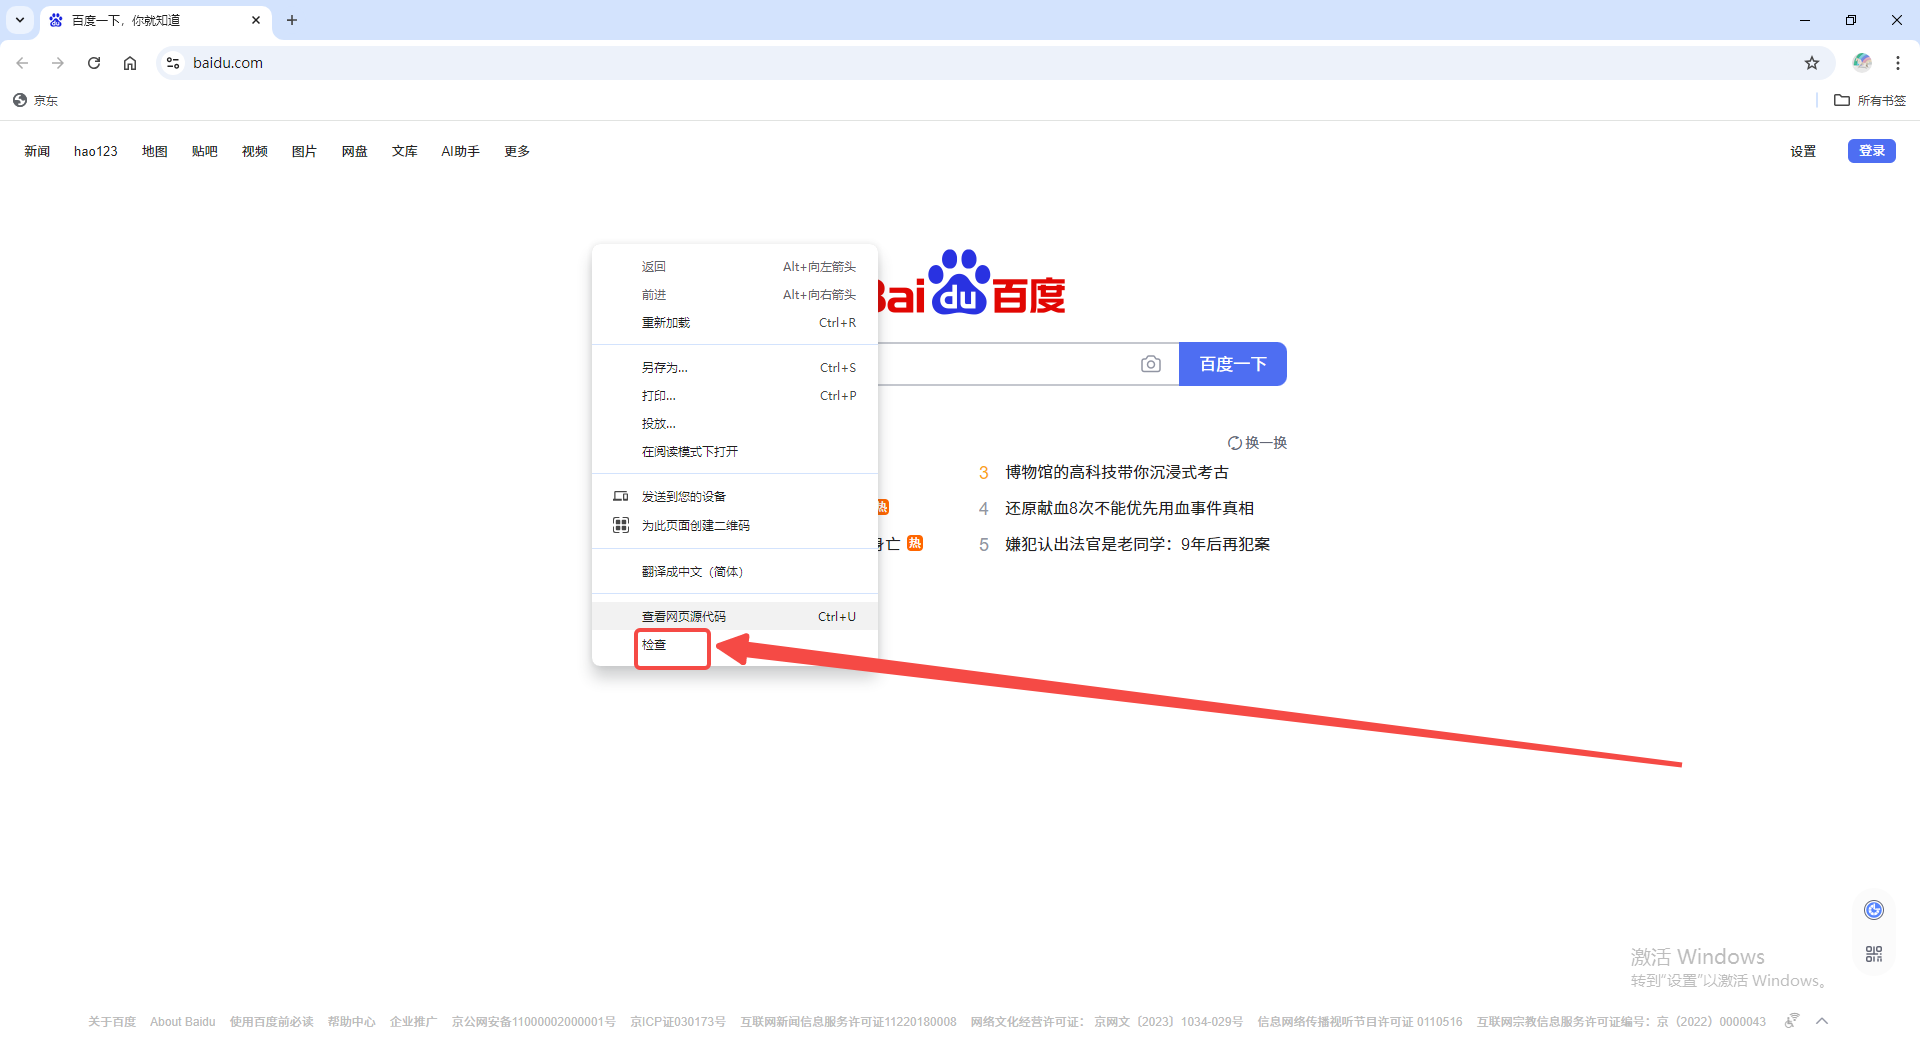Open the hao123 link
The height and width of the screenshot is (1040, 1920).
click(x=96, y=151)
